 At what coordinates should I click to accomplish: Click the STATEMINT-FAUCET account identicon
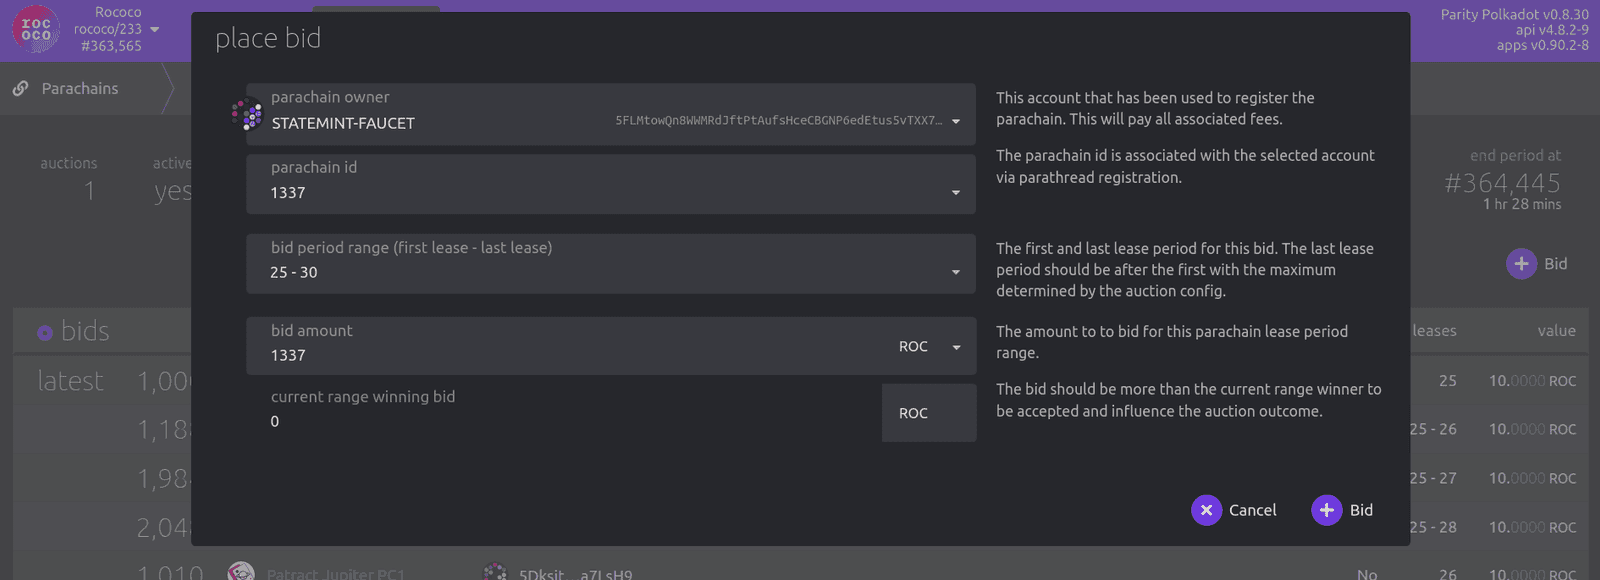click(246, 114)
